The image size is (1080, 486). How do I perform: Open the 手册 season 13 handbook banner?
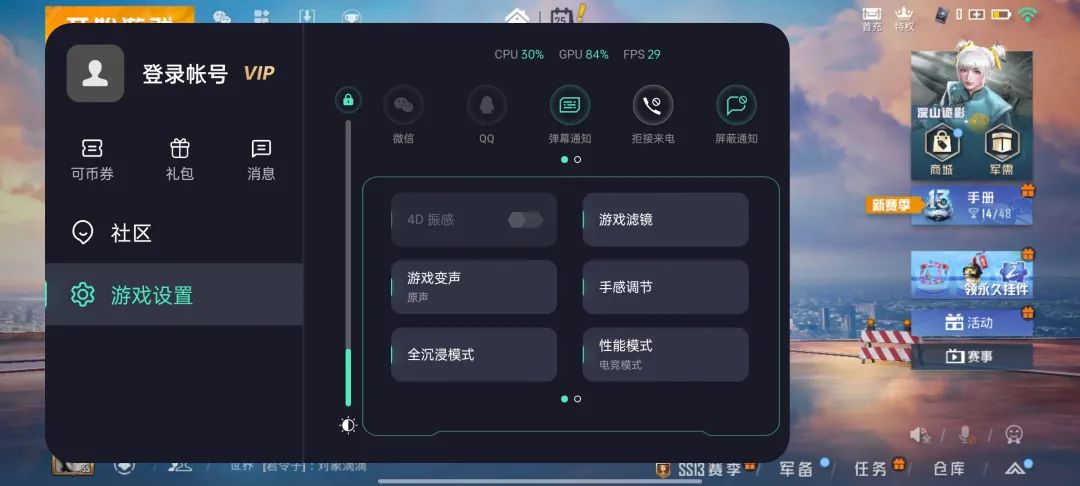pos(971,204)
